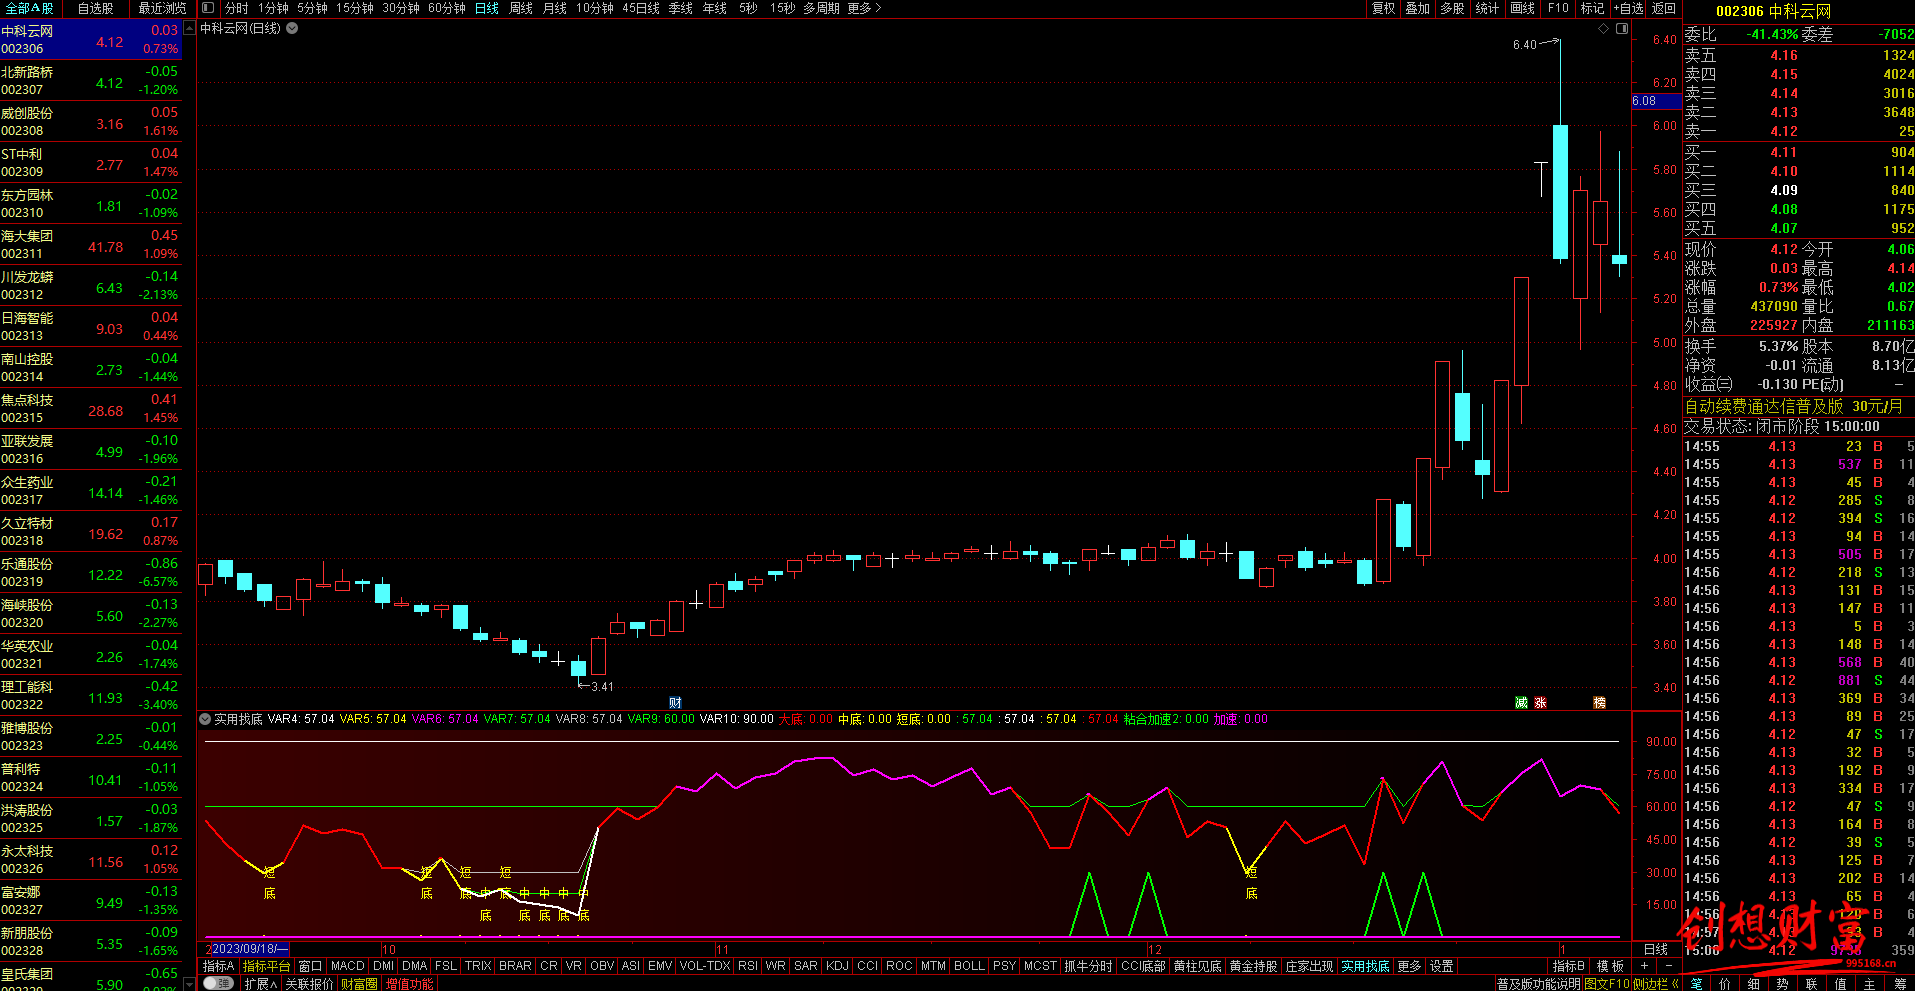
Task: Open 关联报价 related quotes
Action: 309,984
